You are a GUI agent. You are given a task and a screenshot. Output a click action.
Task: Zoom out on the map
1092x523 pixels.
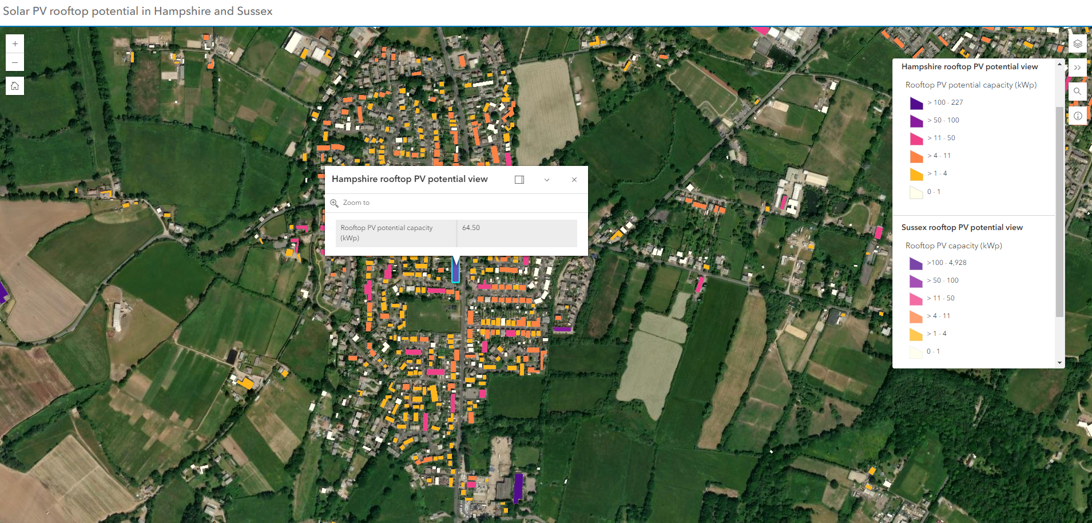click(x=15, y=63)
